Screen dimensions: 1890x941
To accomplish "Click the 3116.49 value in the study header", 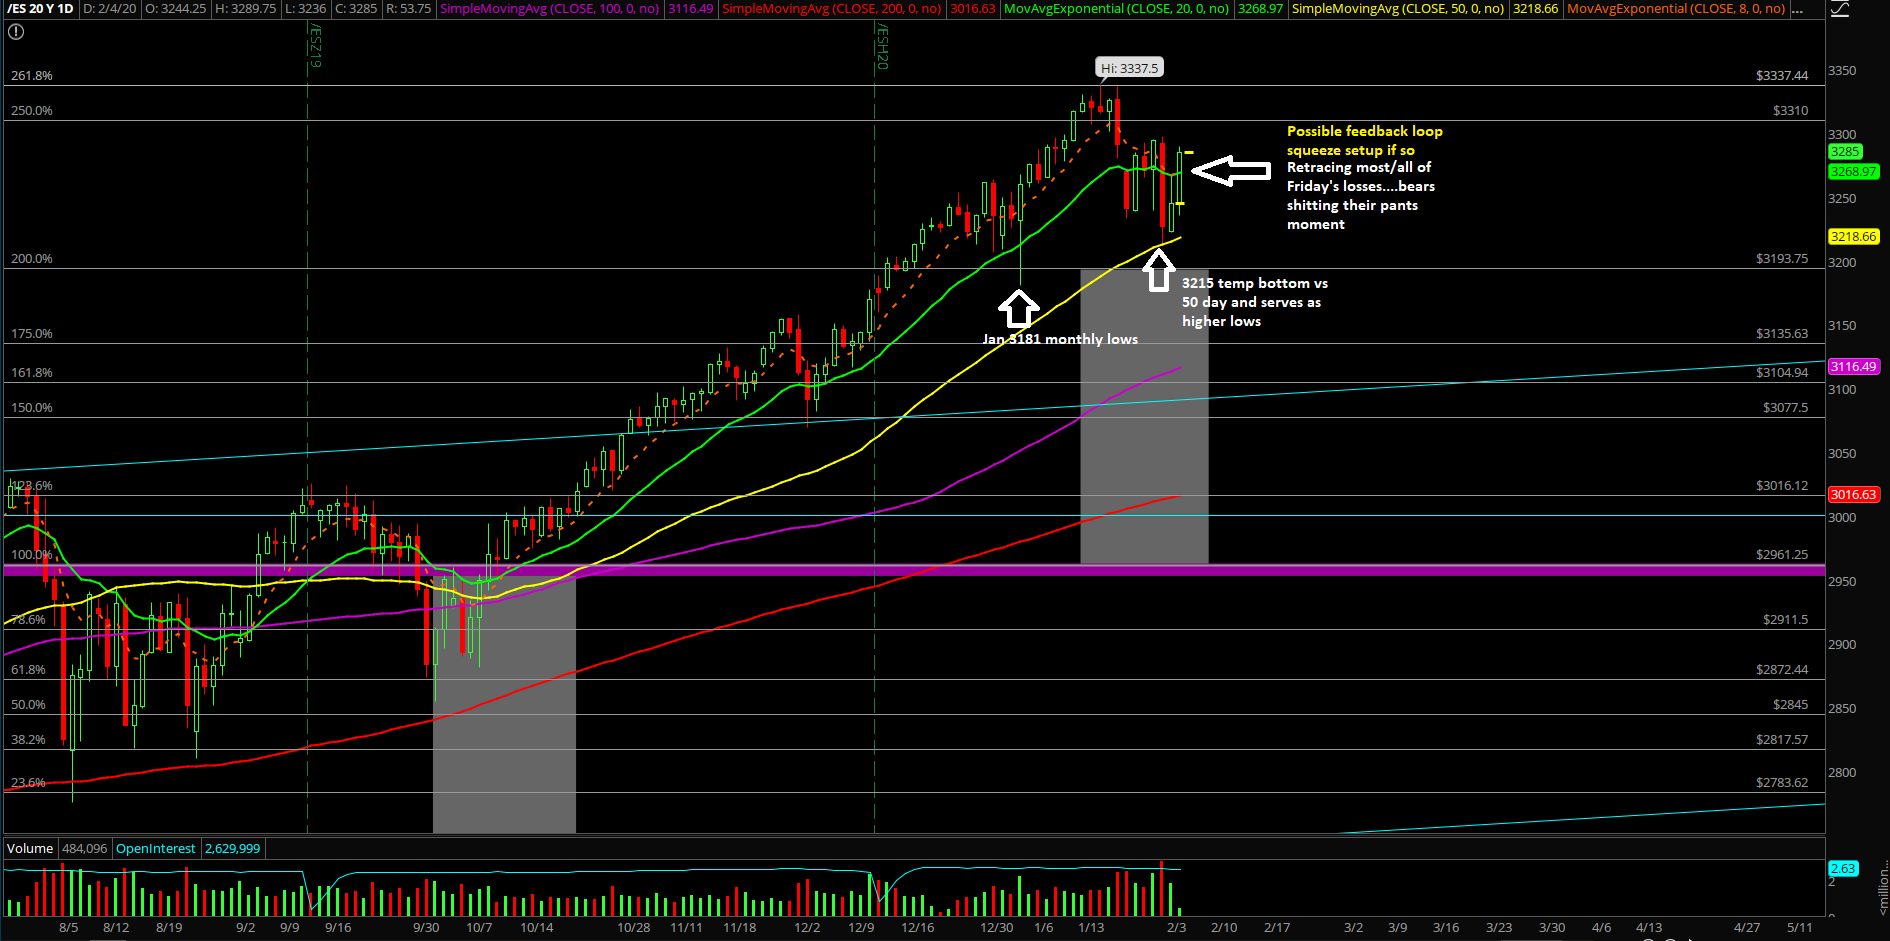I will click(x=690, y=9).
